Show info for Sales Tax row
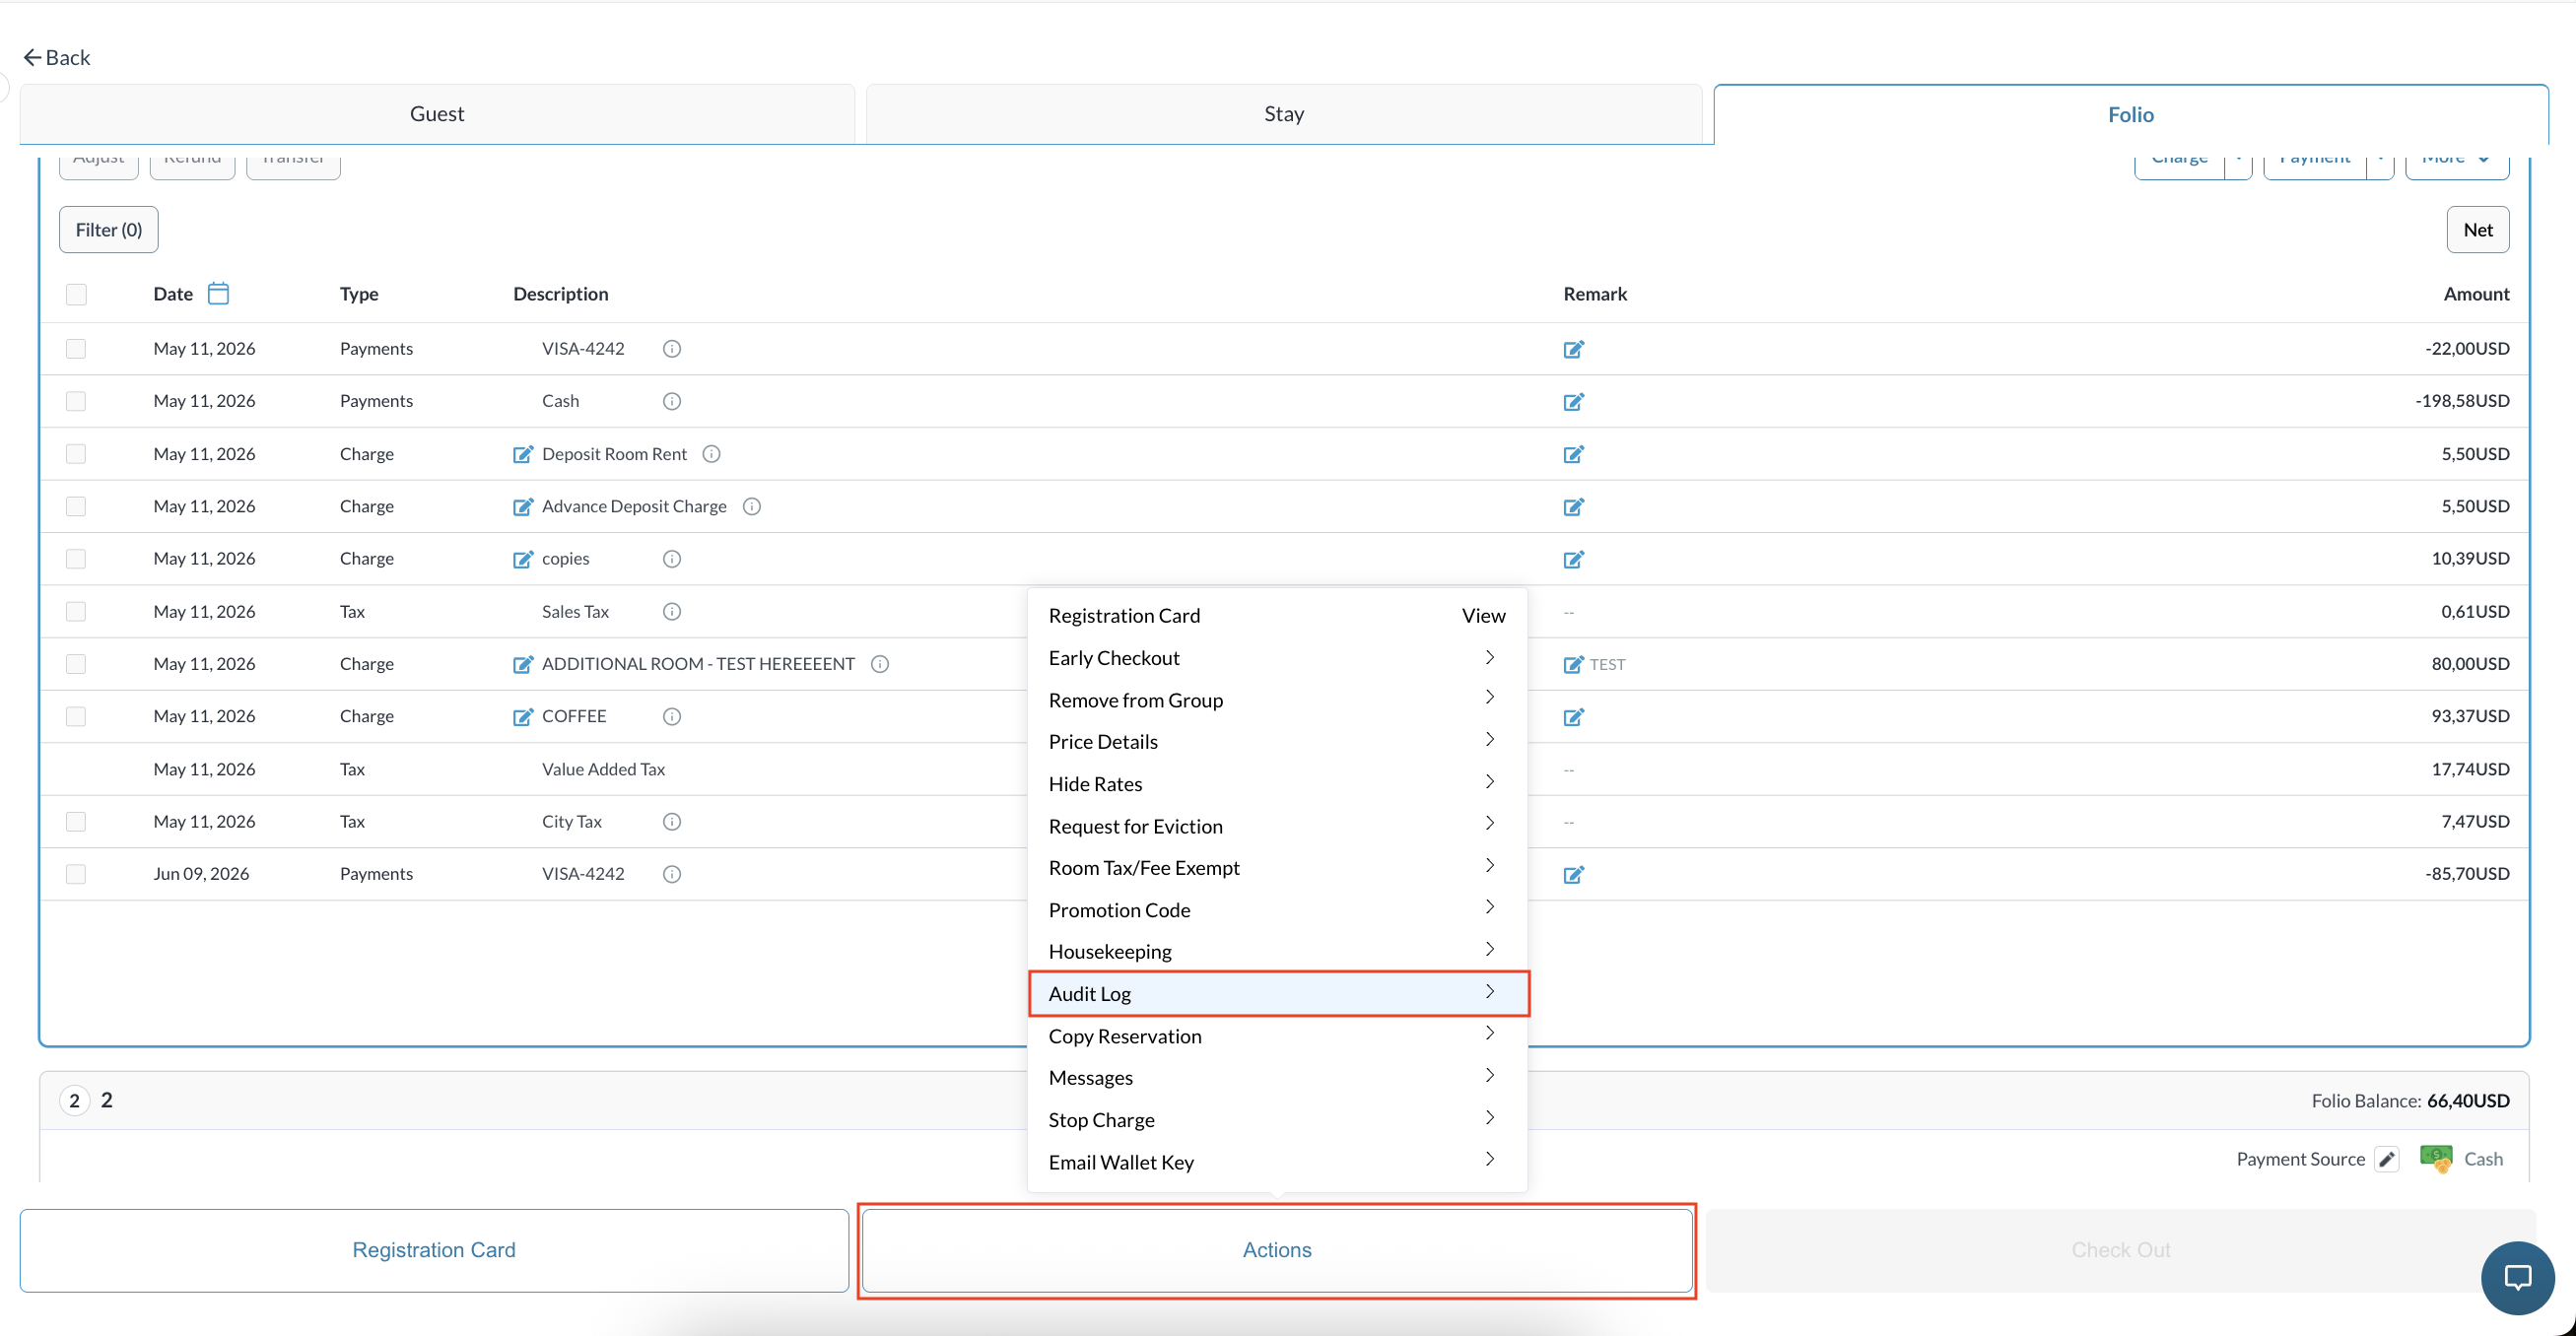2576x1336 pixels. coord(672,611)
